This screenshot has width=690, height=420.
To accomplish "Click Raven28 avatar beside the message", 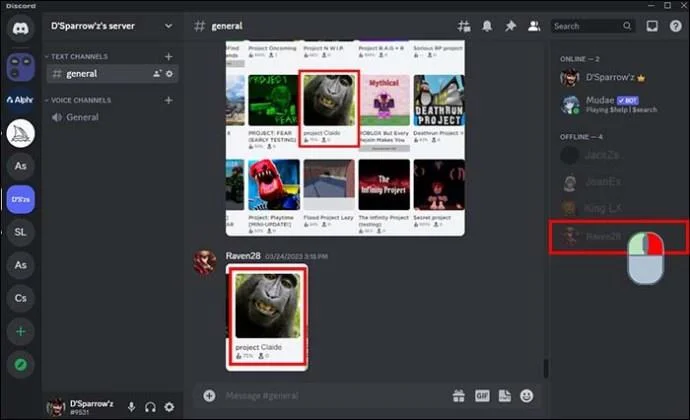I will [x=205, y=262].
